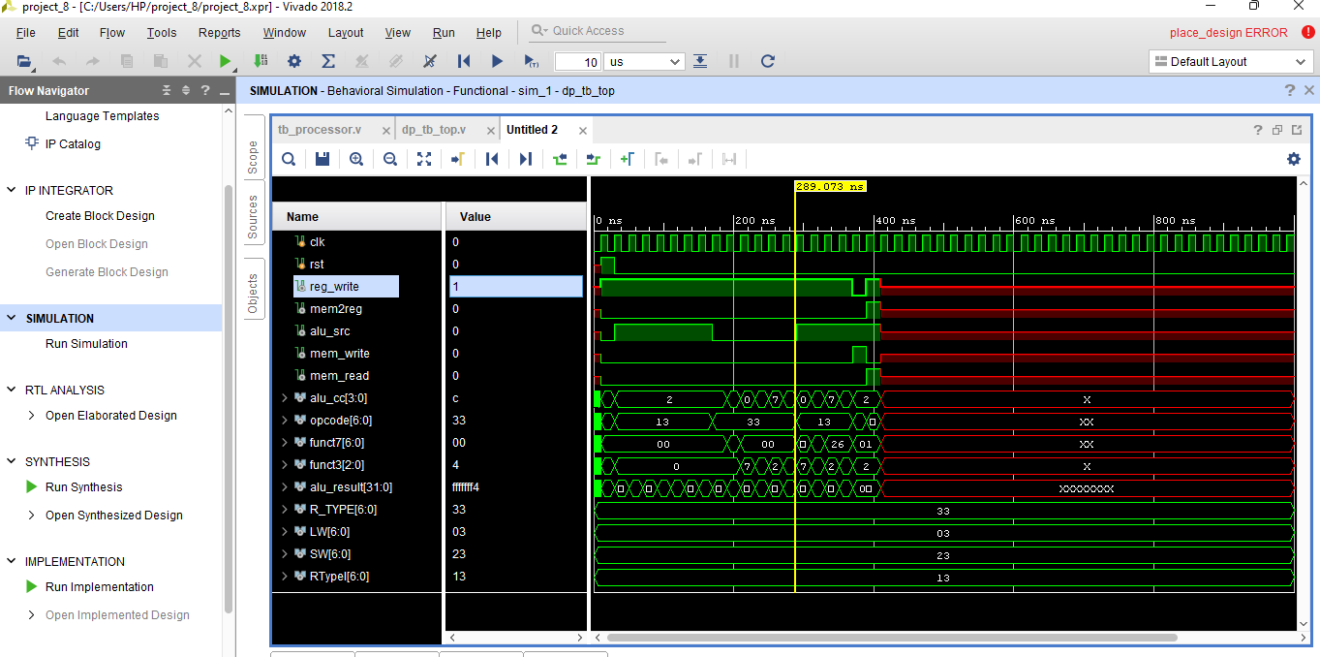Select the Zoom Fit icon in waveform toolbar
The width and height of the screenshot is (1320, 657).
[424, 159]
